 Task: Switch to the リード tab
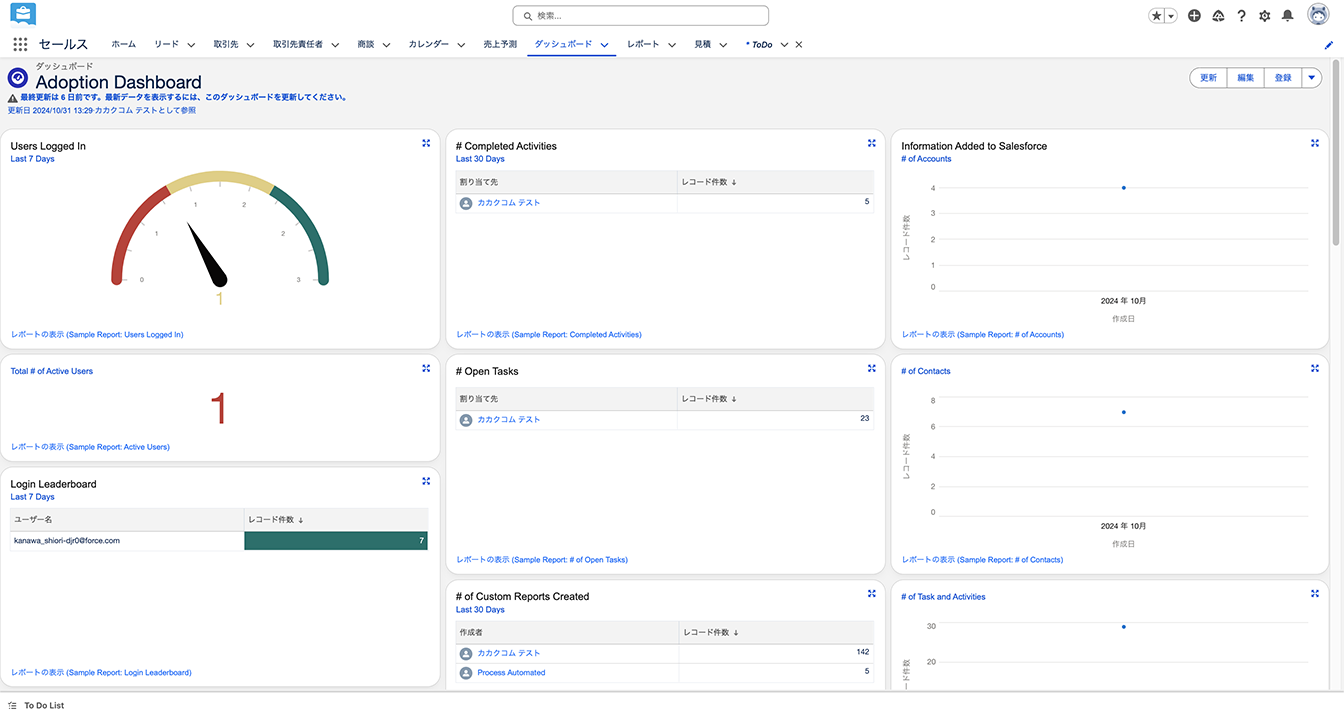166,45
